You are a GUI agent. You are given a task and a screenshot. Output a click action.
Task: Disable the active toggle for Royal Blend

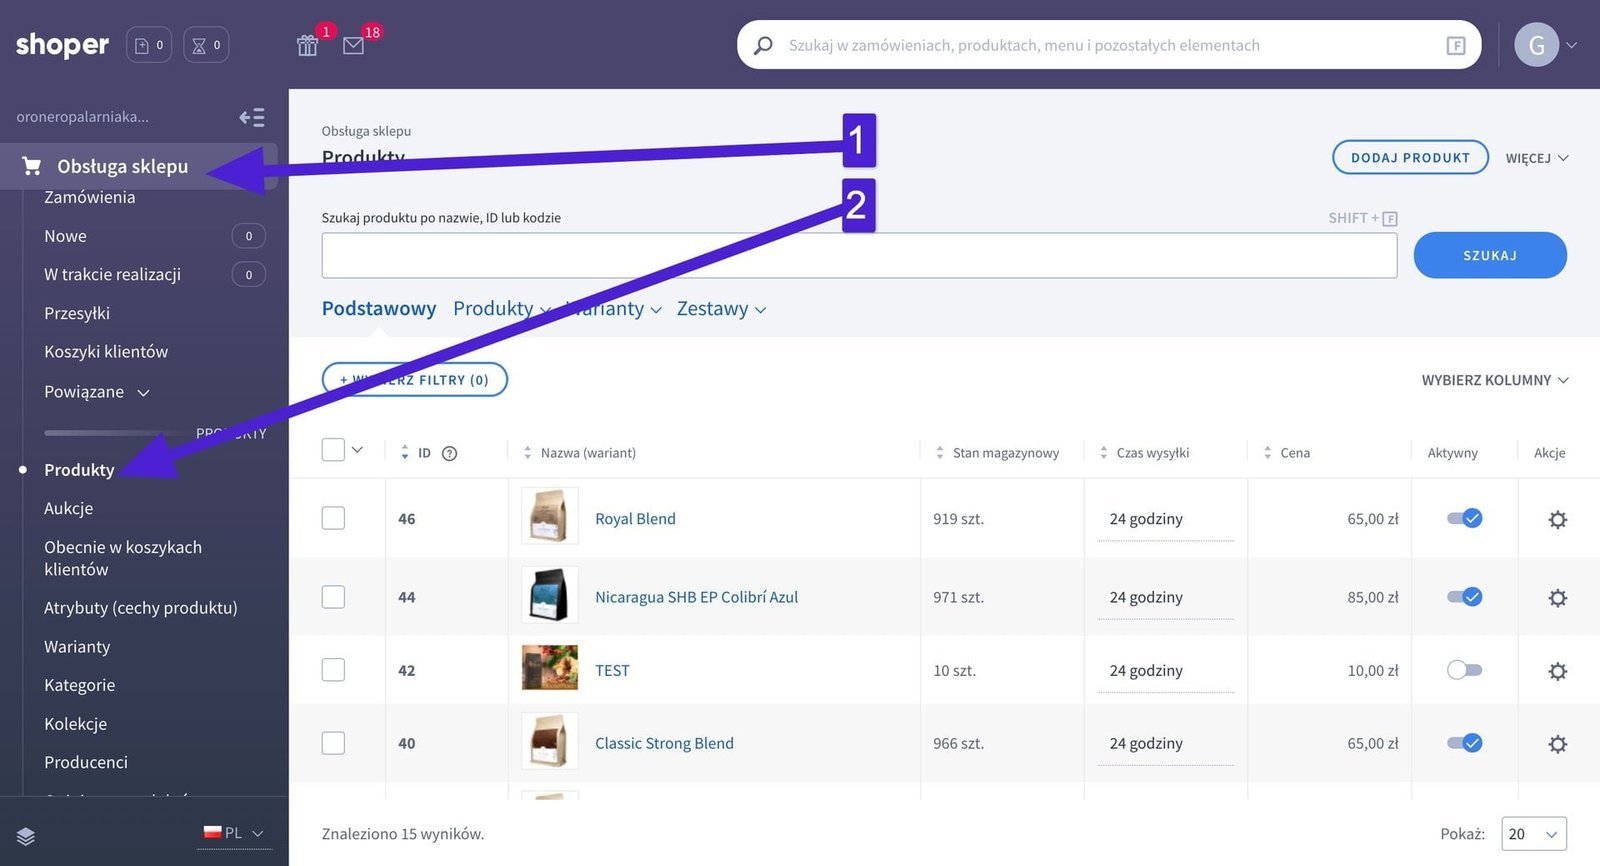click(1464, 518)
